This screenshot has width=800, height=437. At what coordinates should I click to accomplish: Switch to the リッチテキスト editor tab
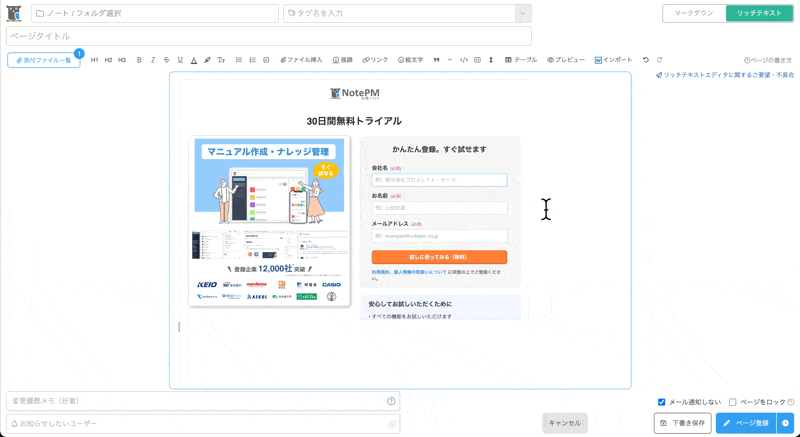click(759, 13)
